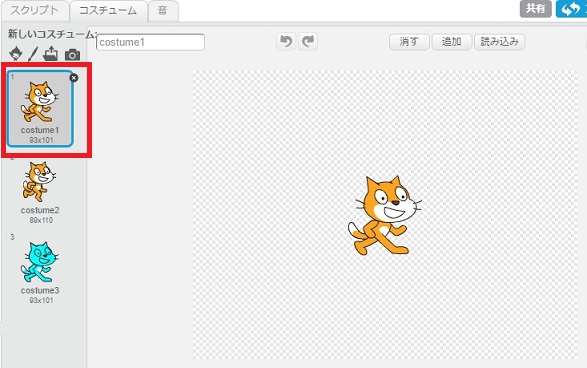Switch to the スクリプト tab
587x368 pixels.
[x=35, y=10]
